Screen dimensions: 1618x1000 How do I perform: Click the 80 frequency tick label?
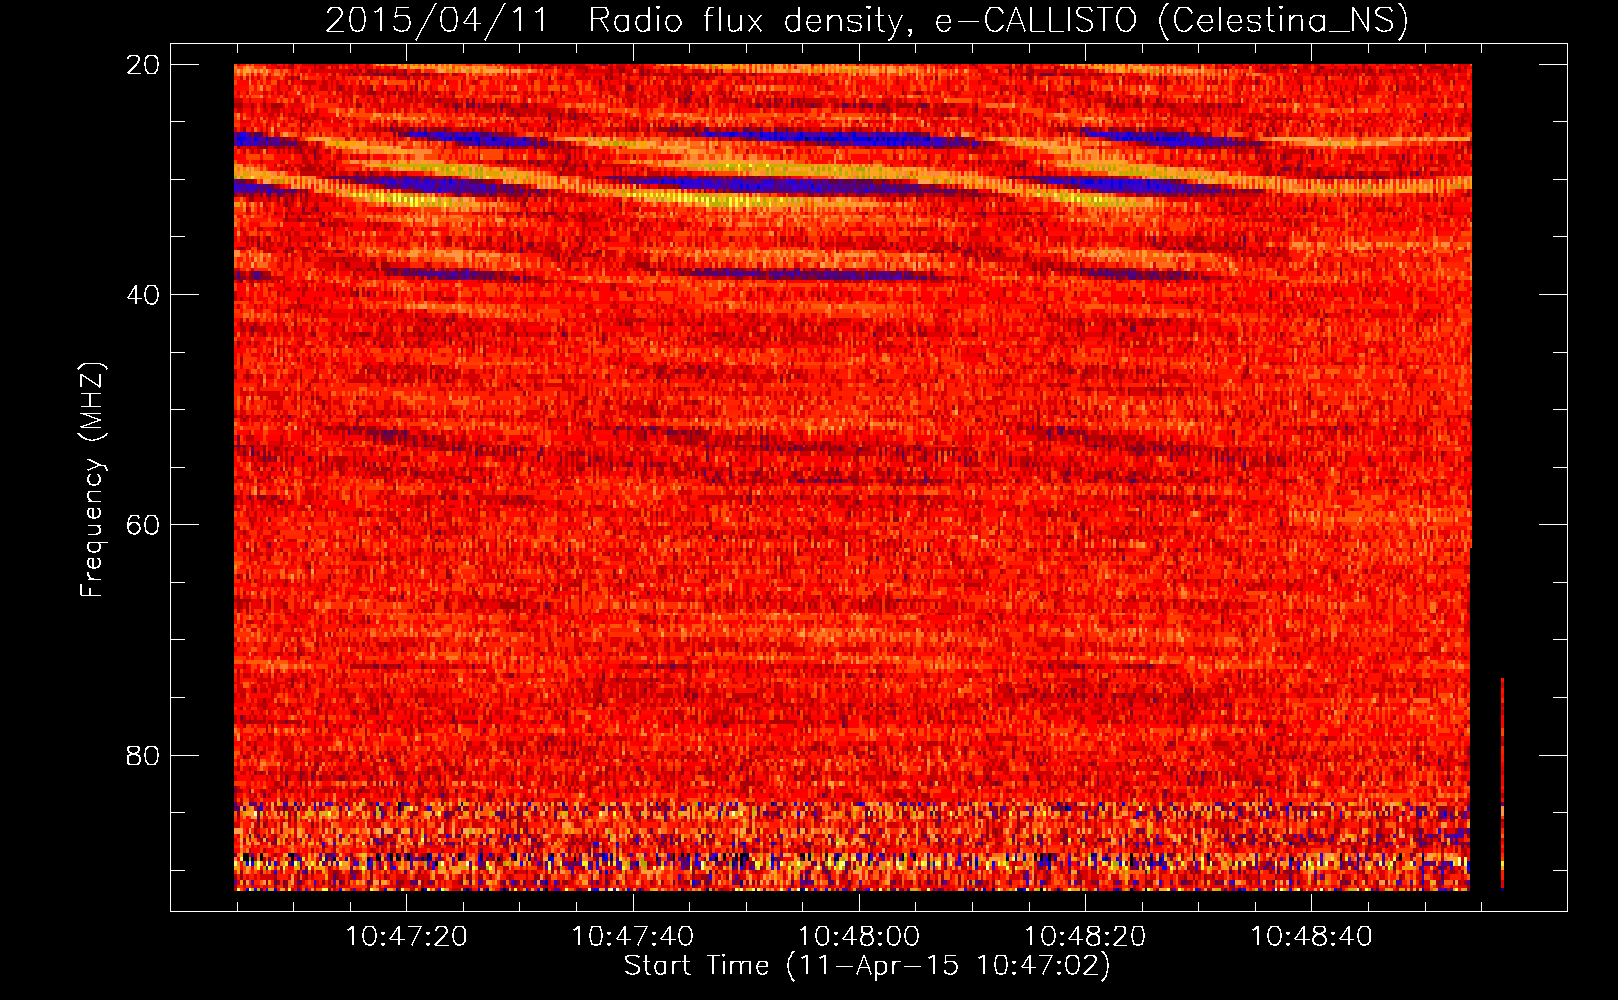click(143, 755)
